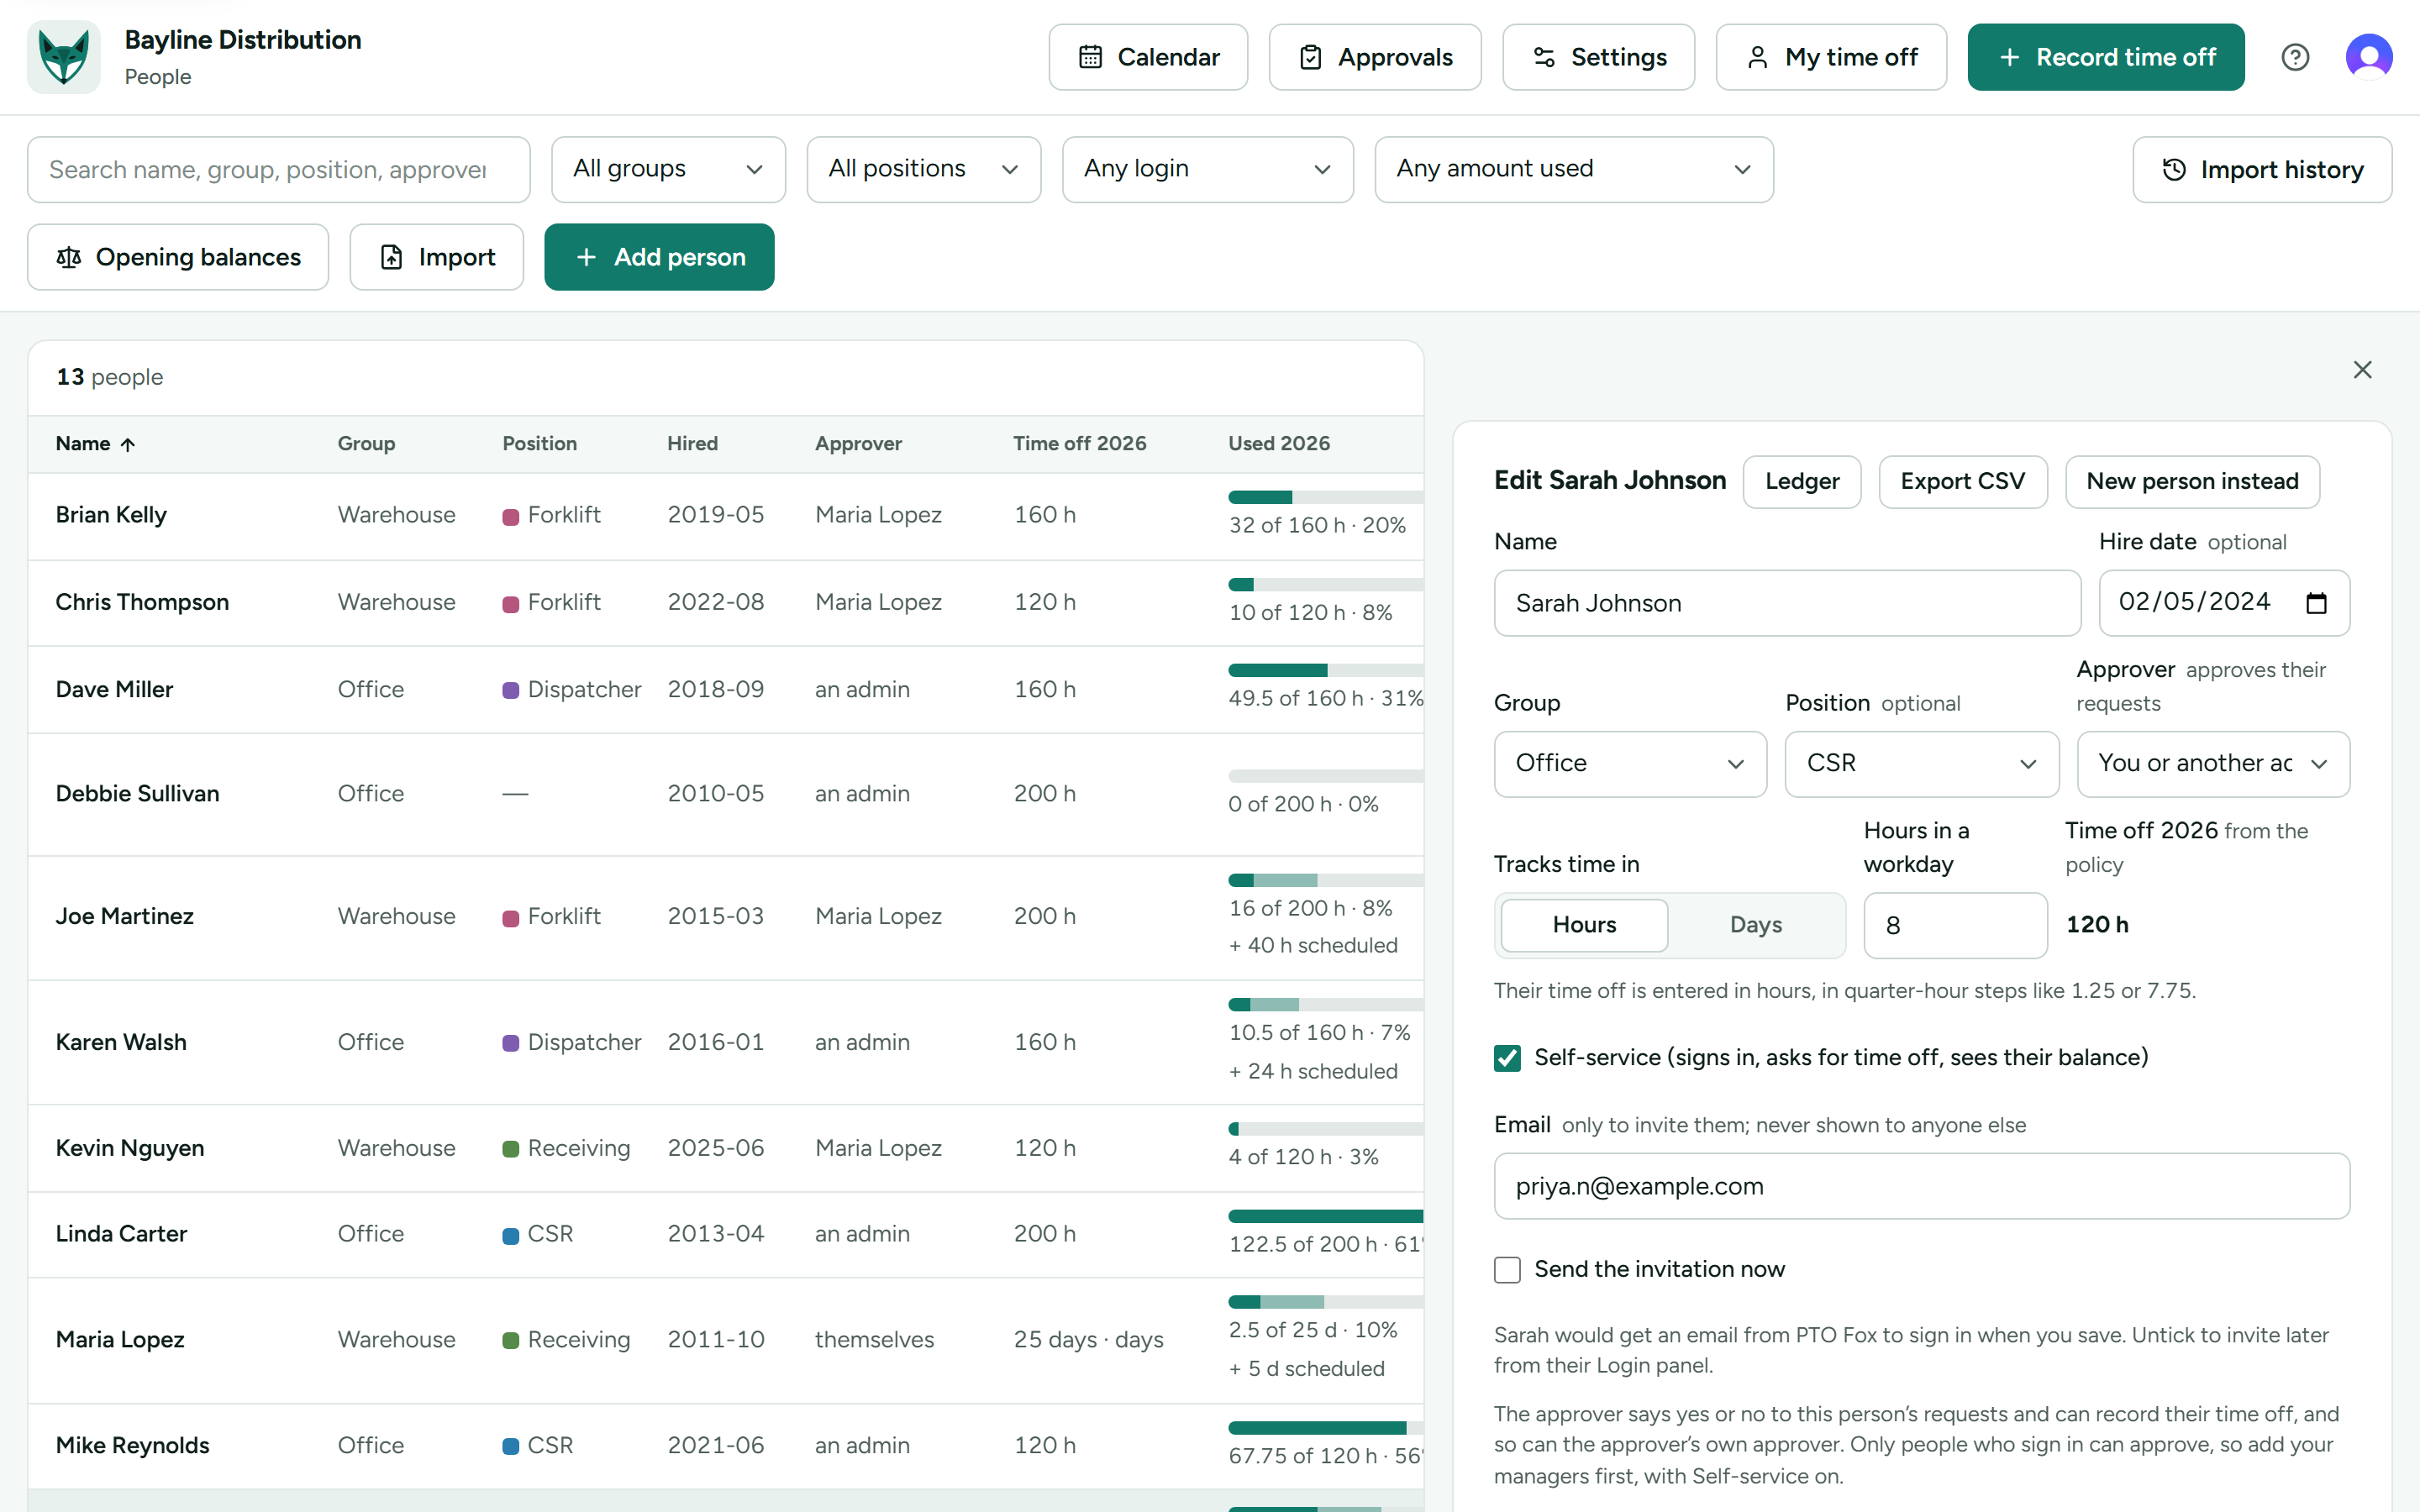Click the Import button

(x=437, y=257)
